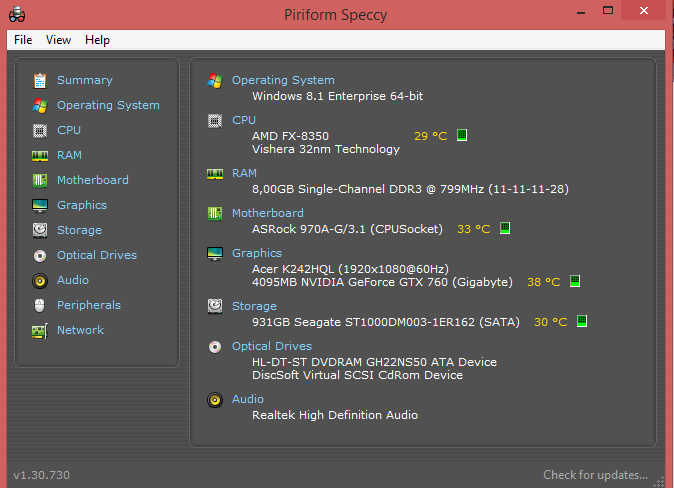Click the CPU chip icon in sidebar

point(40,130)
